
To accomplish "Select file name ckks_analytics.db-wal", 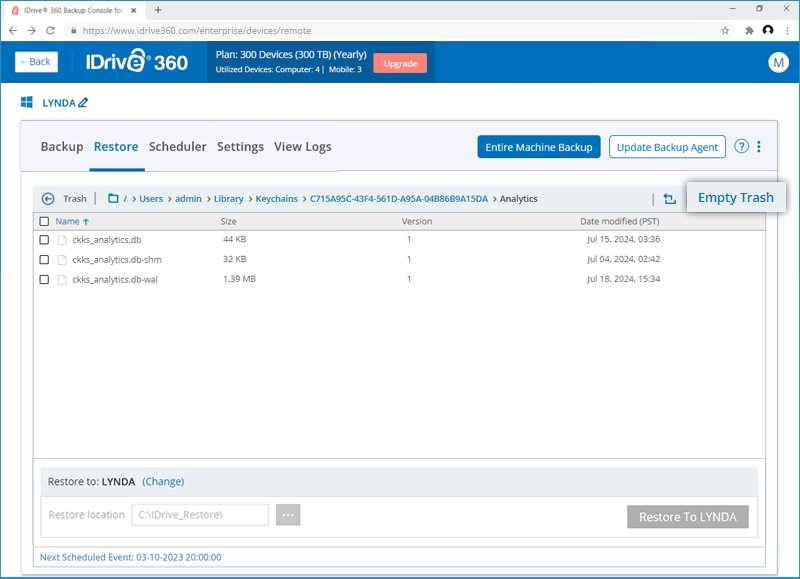I will 115,280.
